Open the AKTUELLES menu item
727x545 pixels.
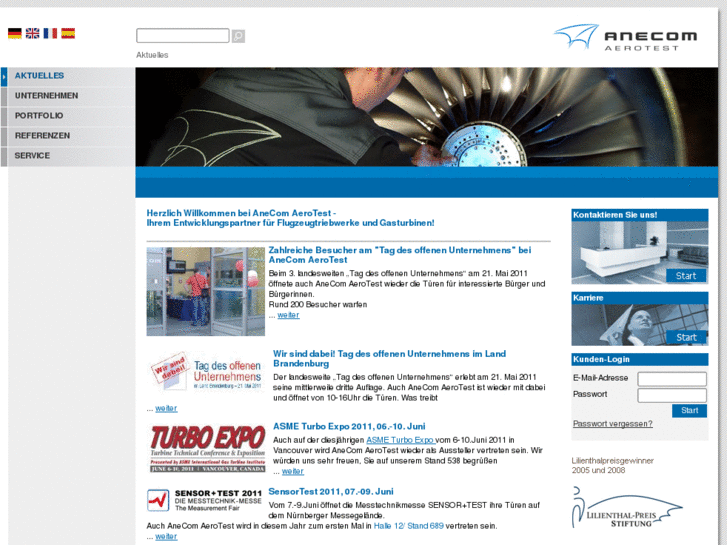pyautogui.click(x=68, y=76)
